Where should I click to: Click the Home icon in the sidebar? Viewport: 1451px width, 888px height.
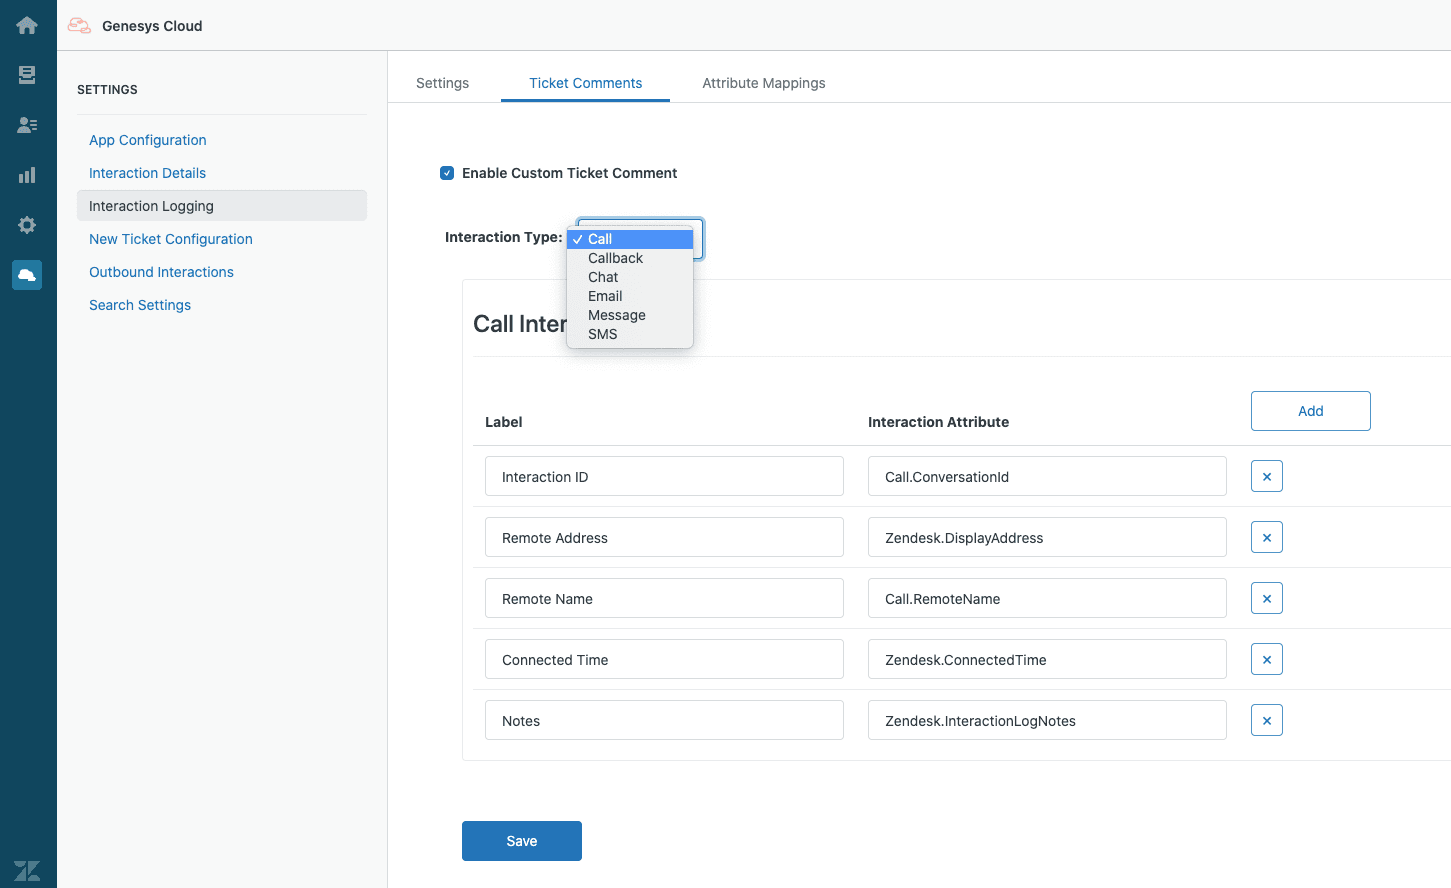26,25
